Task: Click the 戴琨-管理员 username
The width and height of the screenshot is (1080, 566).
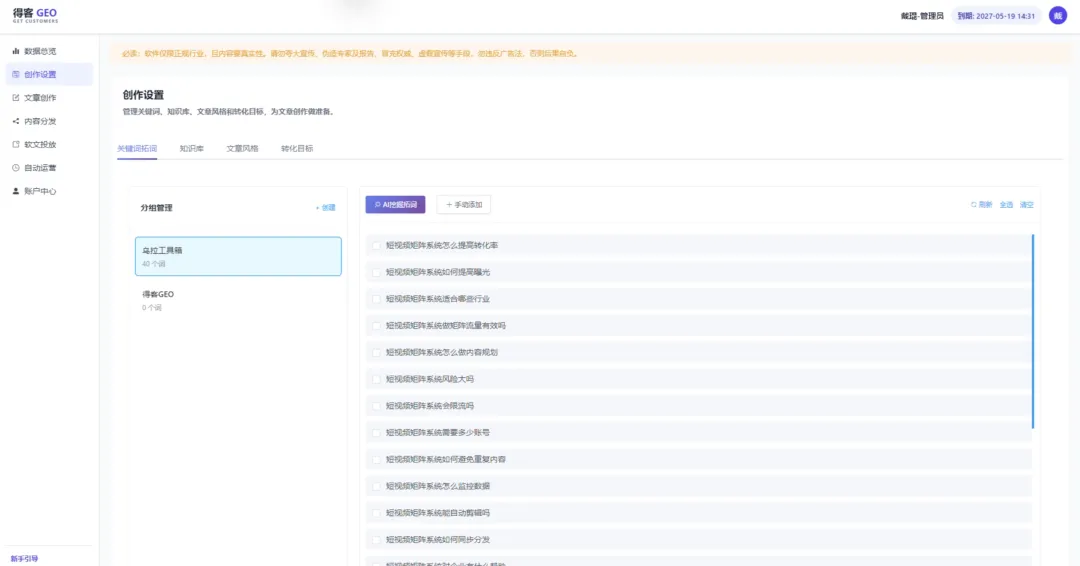Action: click(x=922, y=16)
